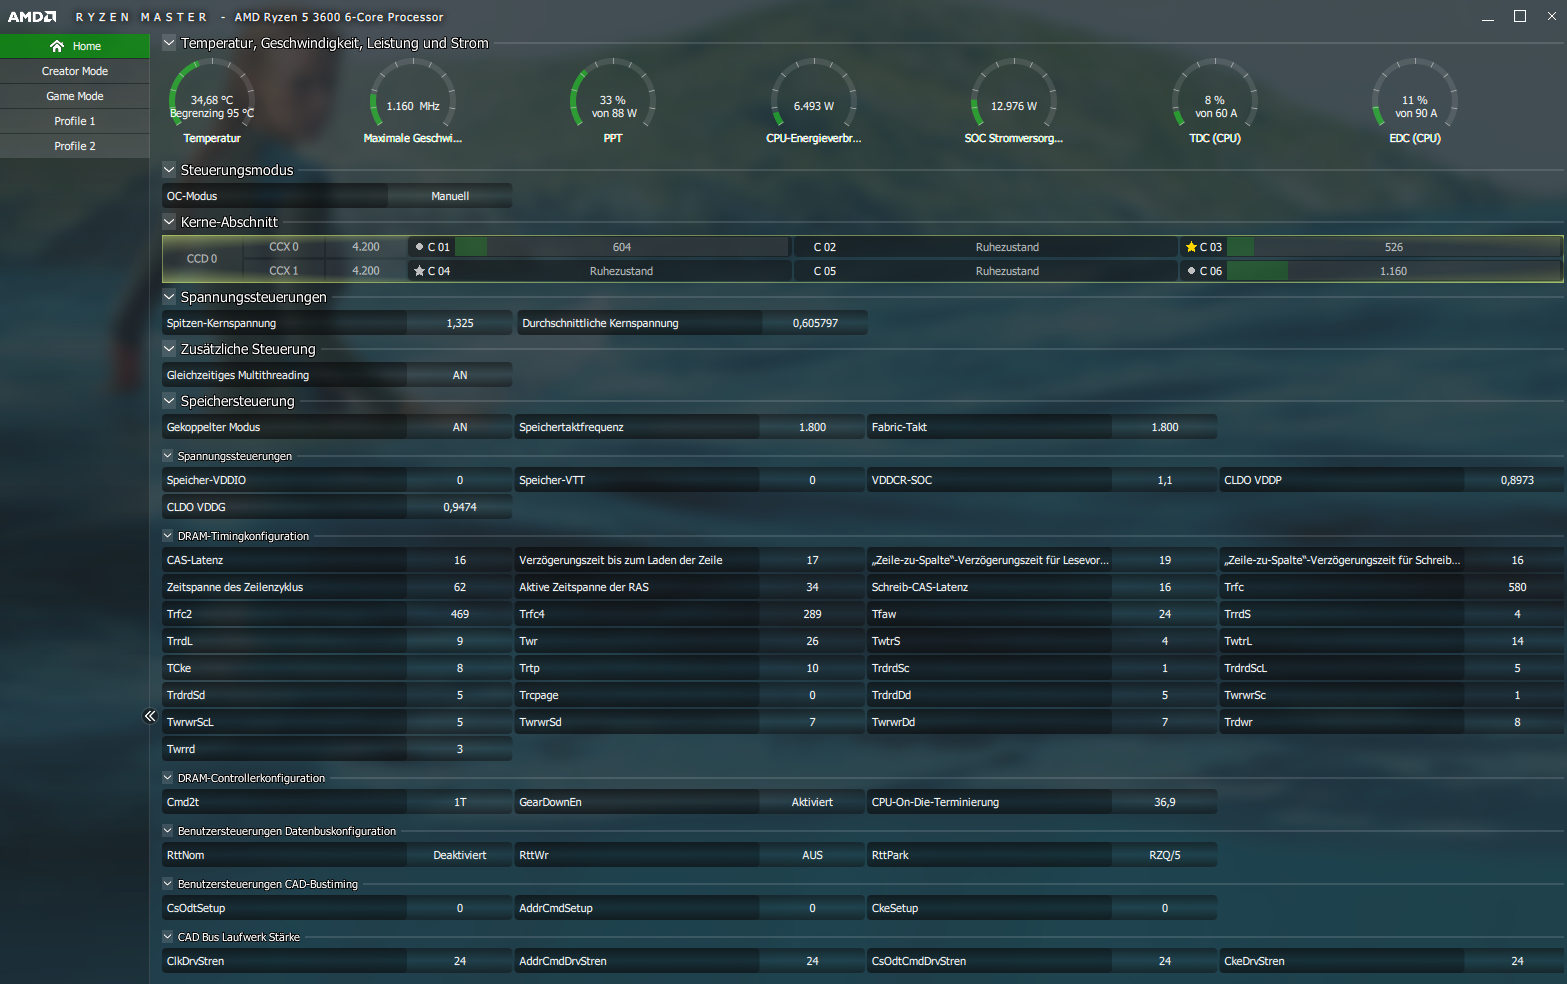
Task: Switch to the Creator Mode tab
Action: pyautogui.click(x=75, y=71)
